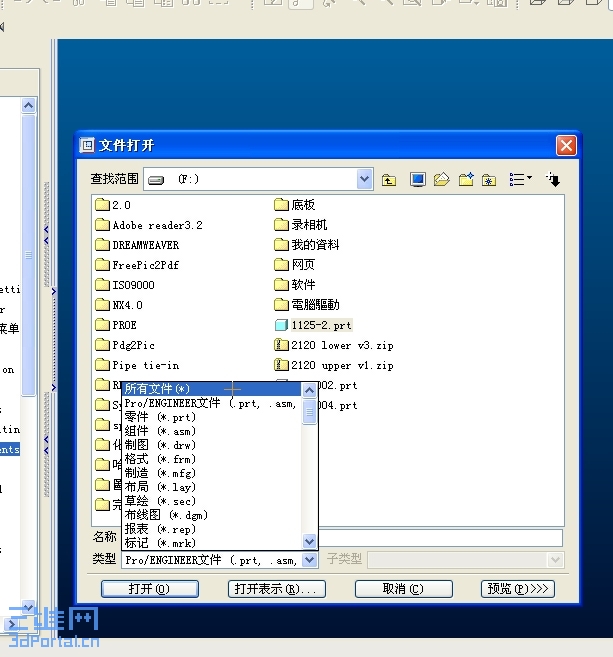Click type list scroll up arrow

coord(309,391)
